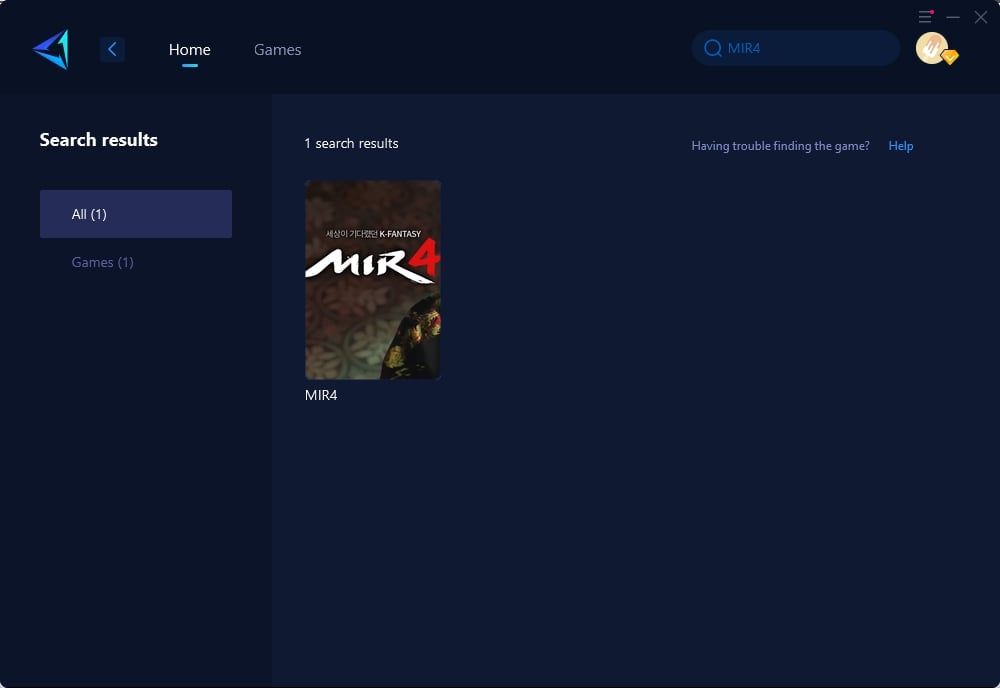Viewport: 1000px width, 688px height.
Task: Click 'Having trouble finding the game?' text
Action: point(780,145)
